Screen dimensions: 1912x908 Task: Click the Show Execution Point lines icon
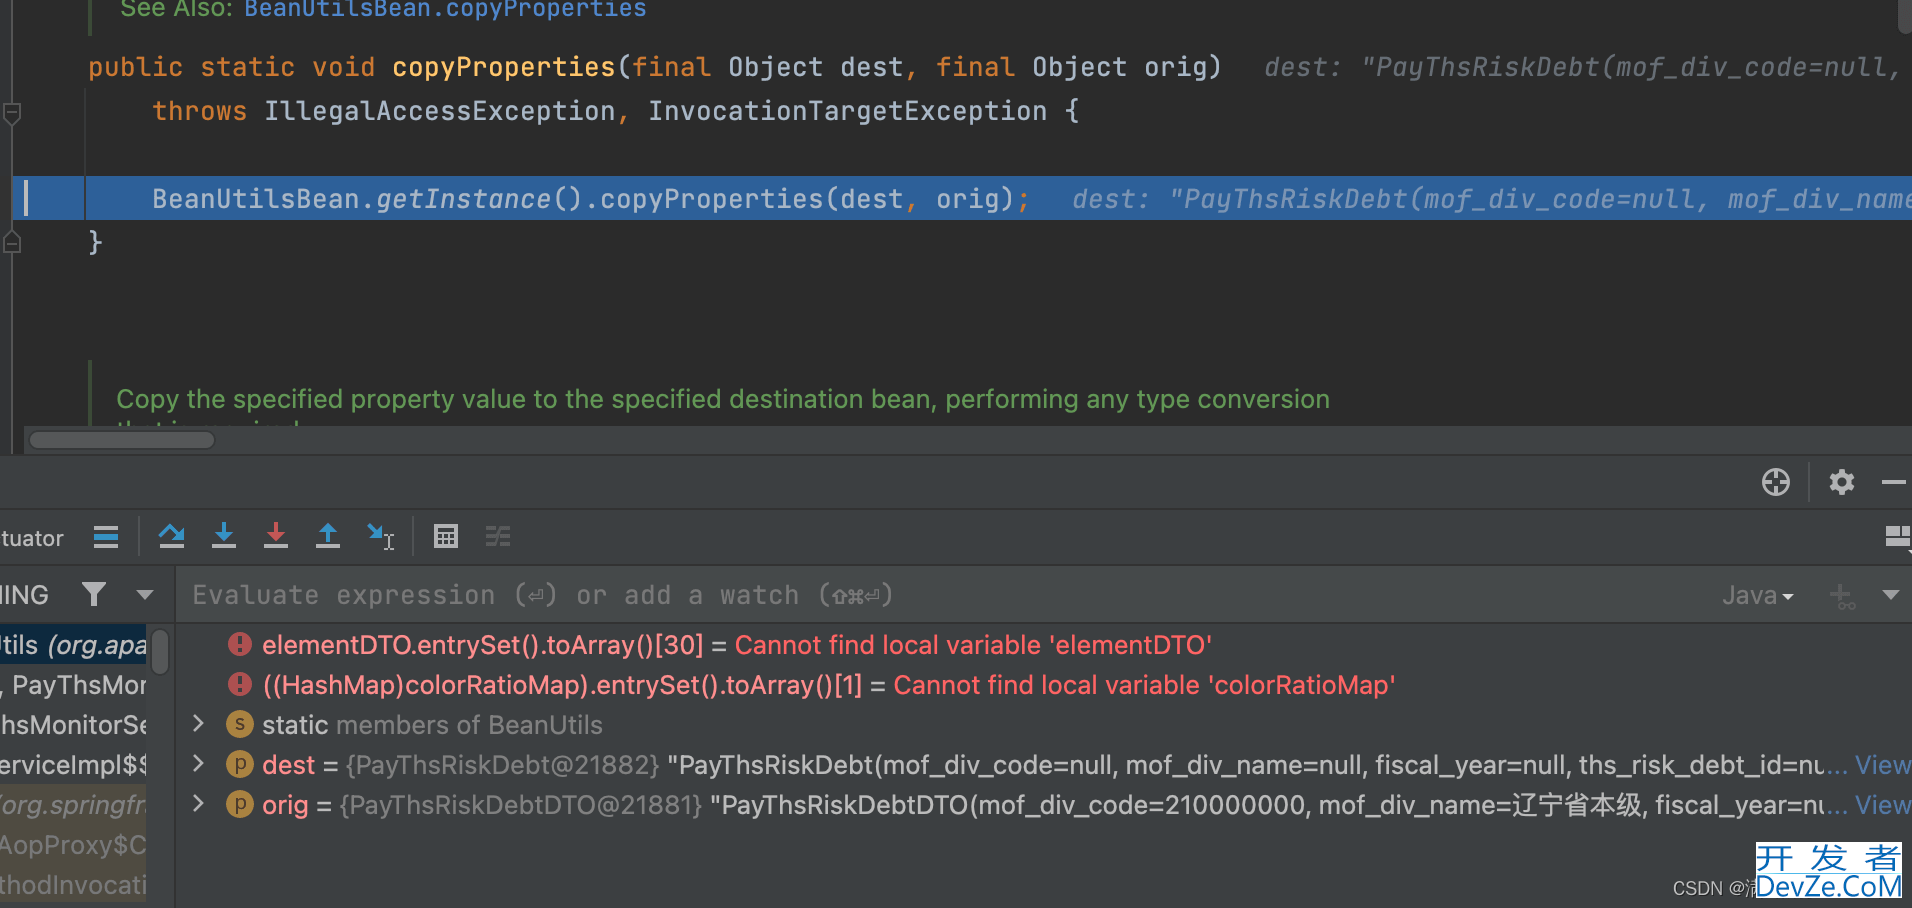pos(106,536)
